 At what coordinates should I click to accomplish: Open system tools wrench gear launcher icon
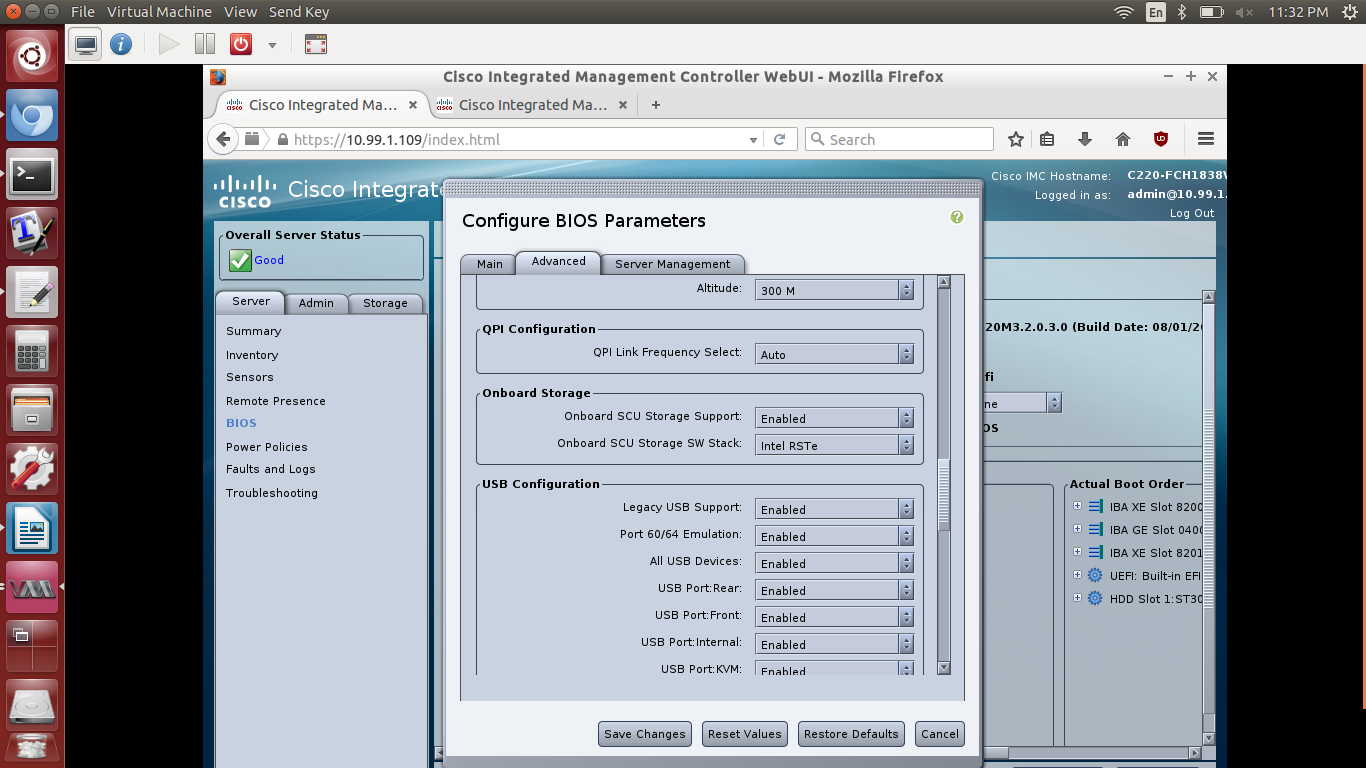pyautogui.click(x=33, y=469)
